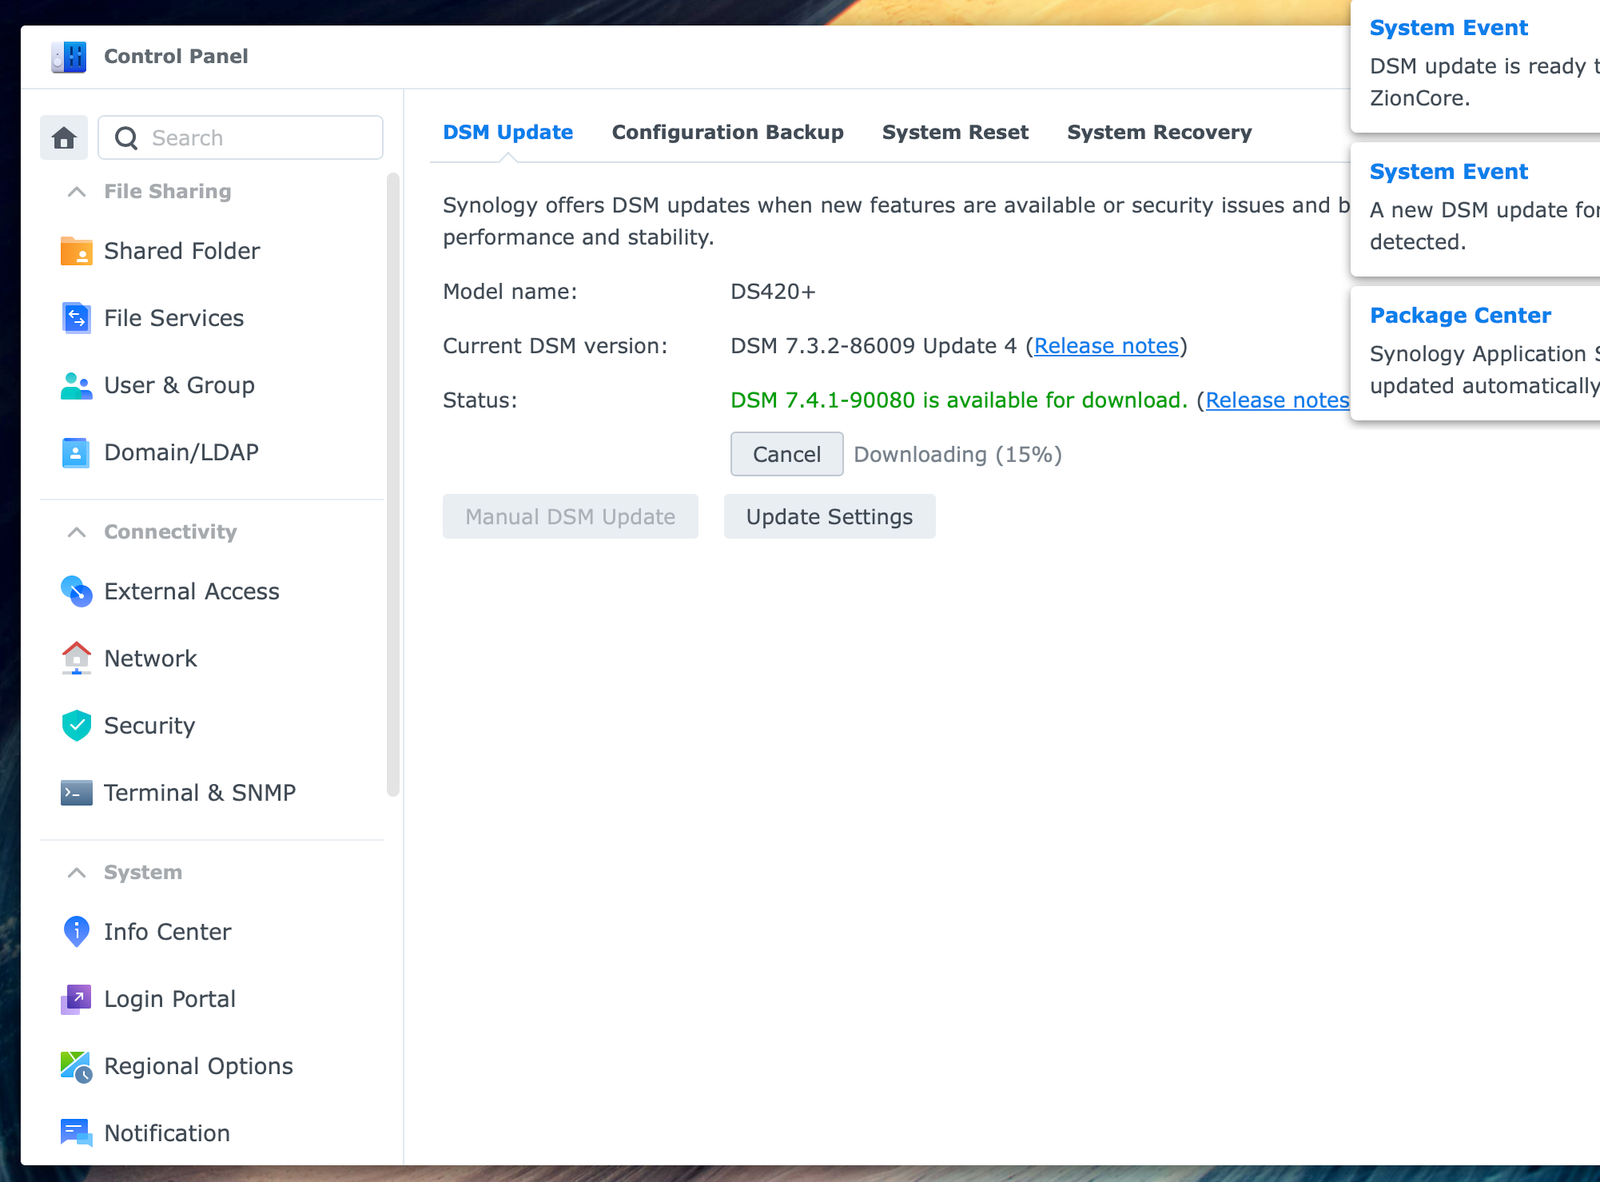The image size is (1600, 1182).
Task: Cancel the DSM download
Action: (x=787, y=454)
